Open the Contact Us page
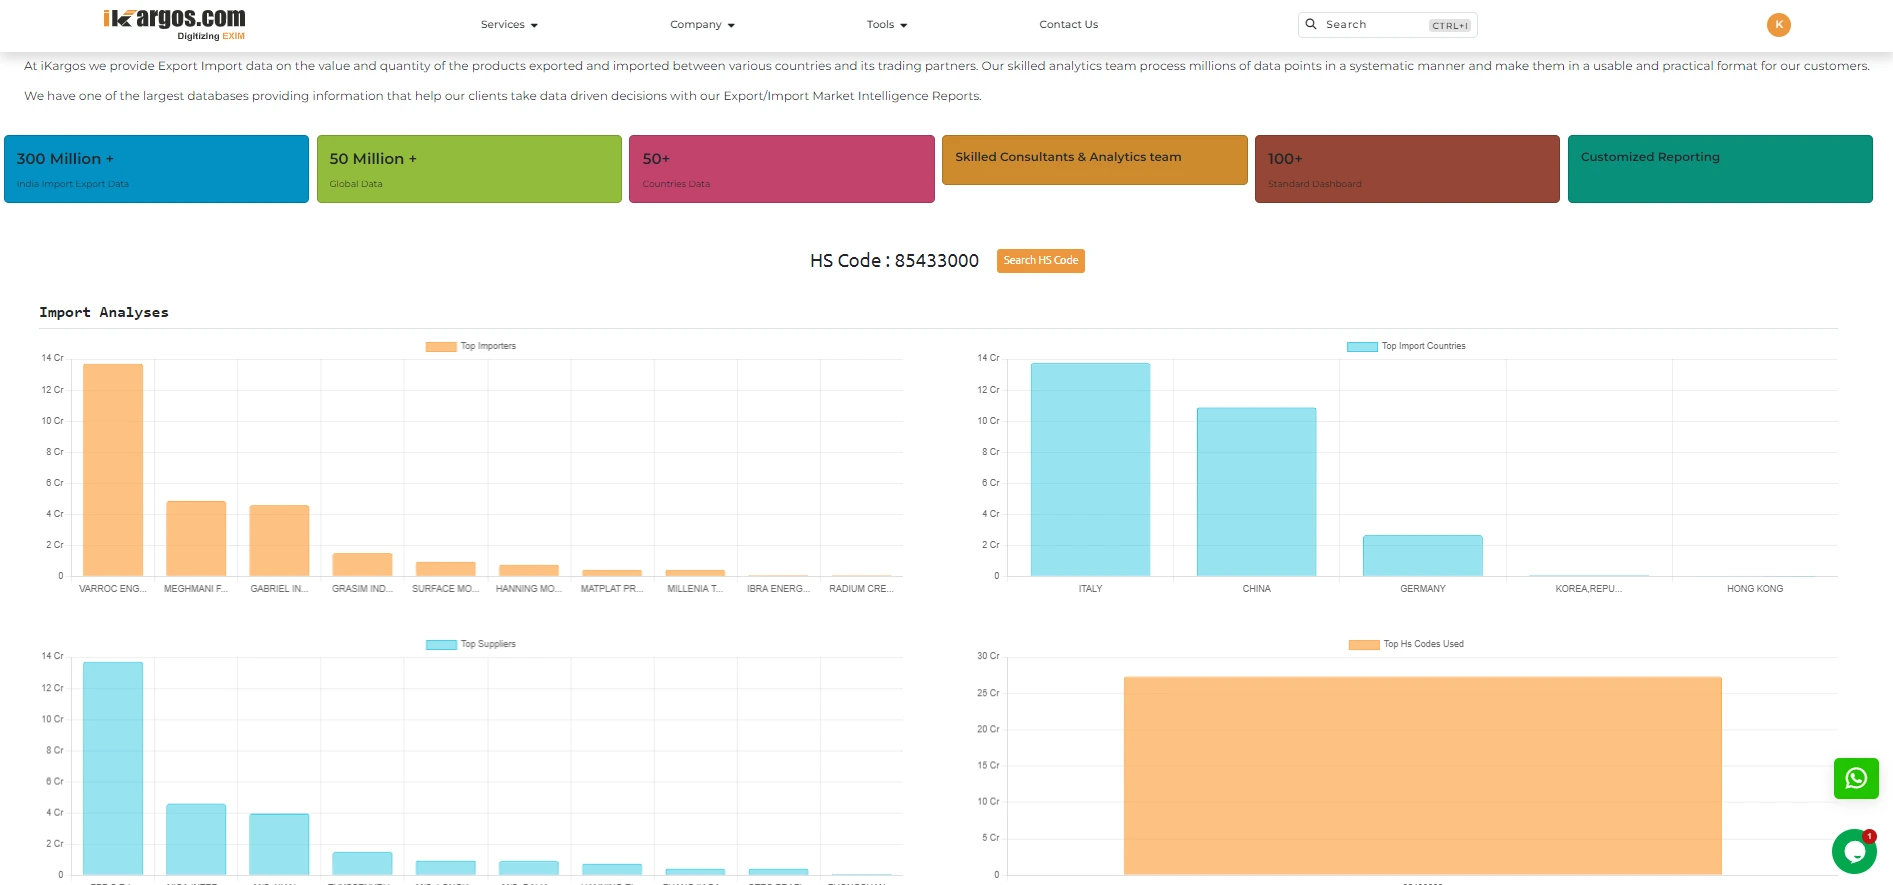This screenshot has width=1893, height=885. 1068,25
